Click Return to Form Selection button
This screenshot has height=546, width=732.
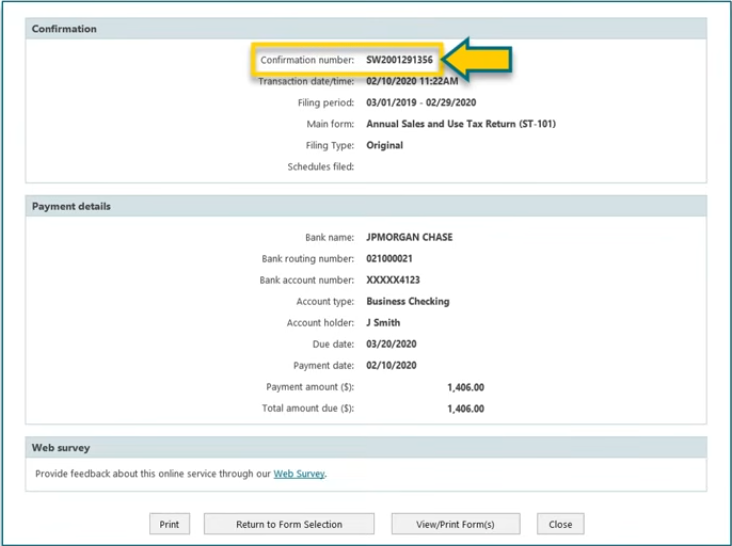(289, 524)
